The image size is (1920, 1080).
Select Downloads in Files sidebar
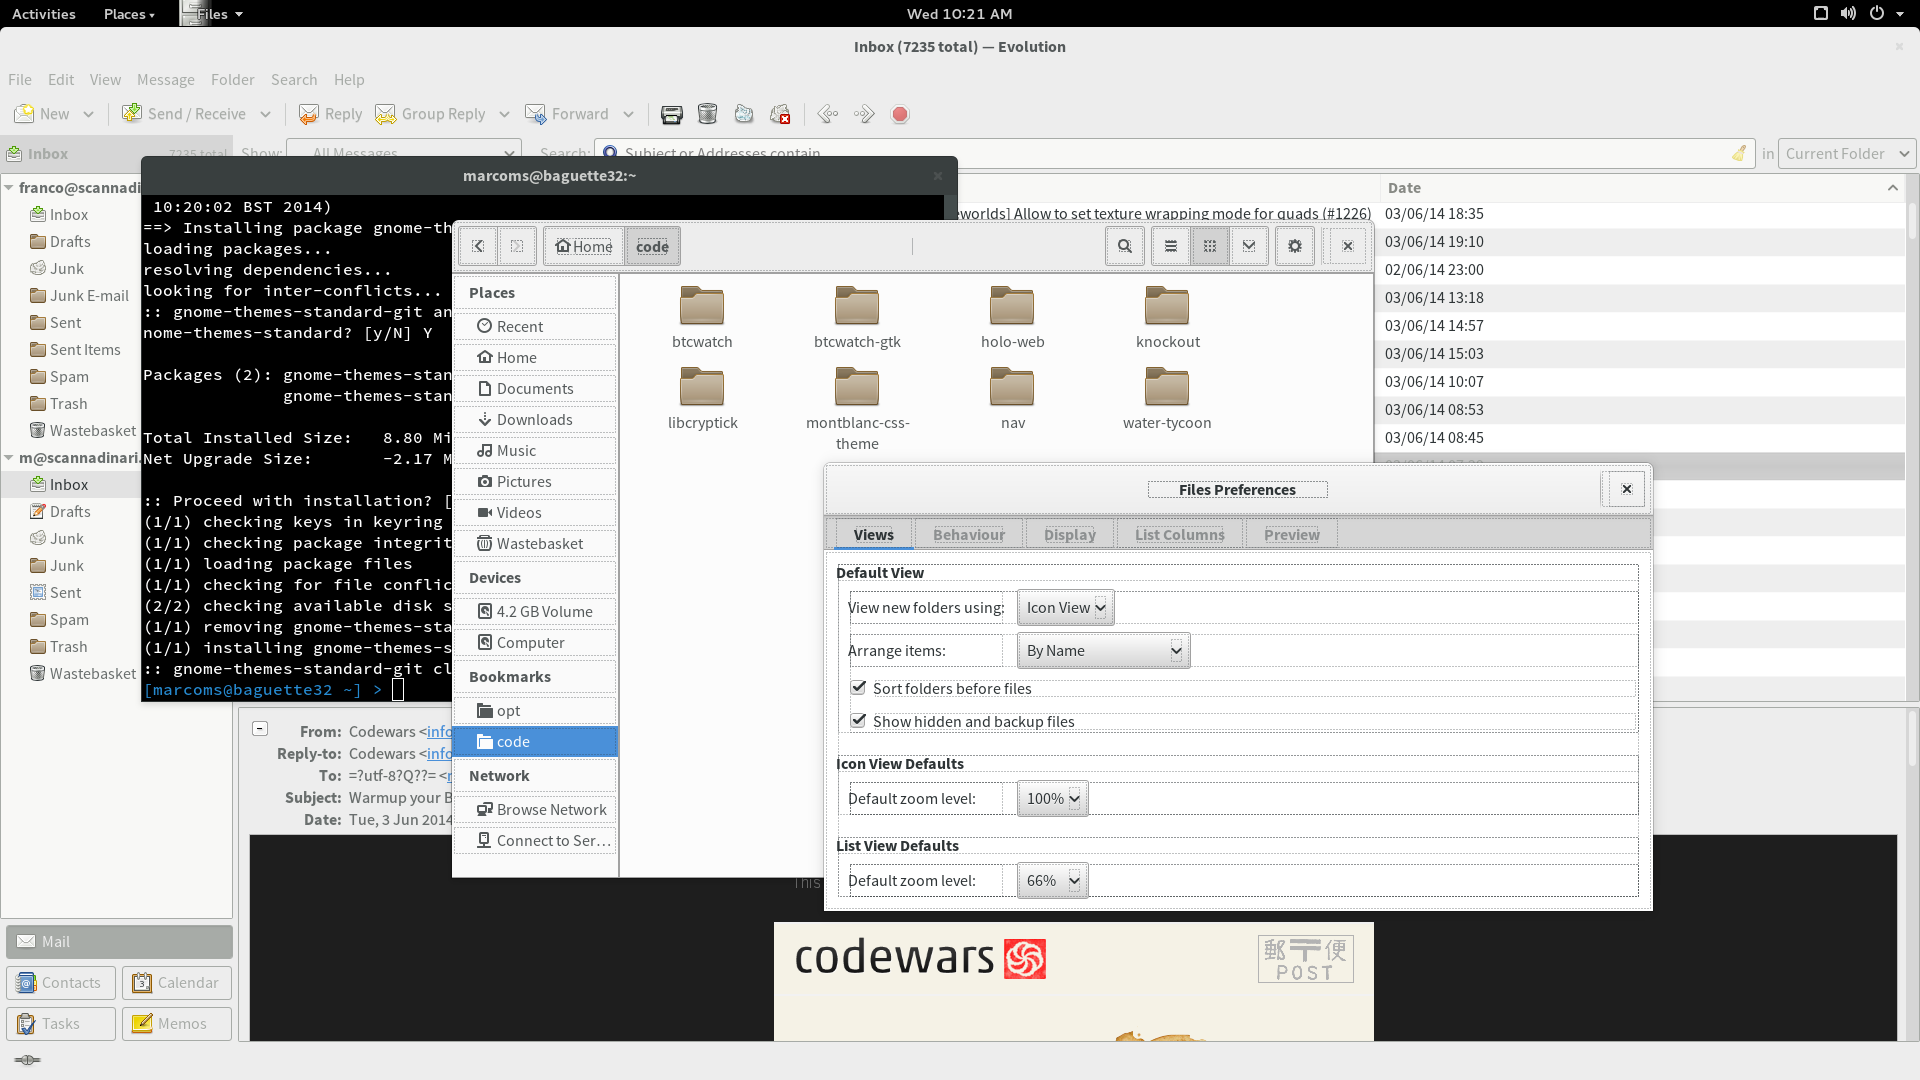click(534, 419)
